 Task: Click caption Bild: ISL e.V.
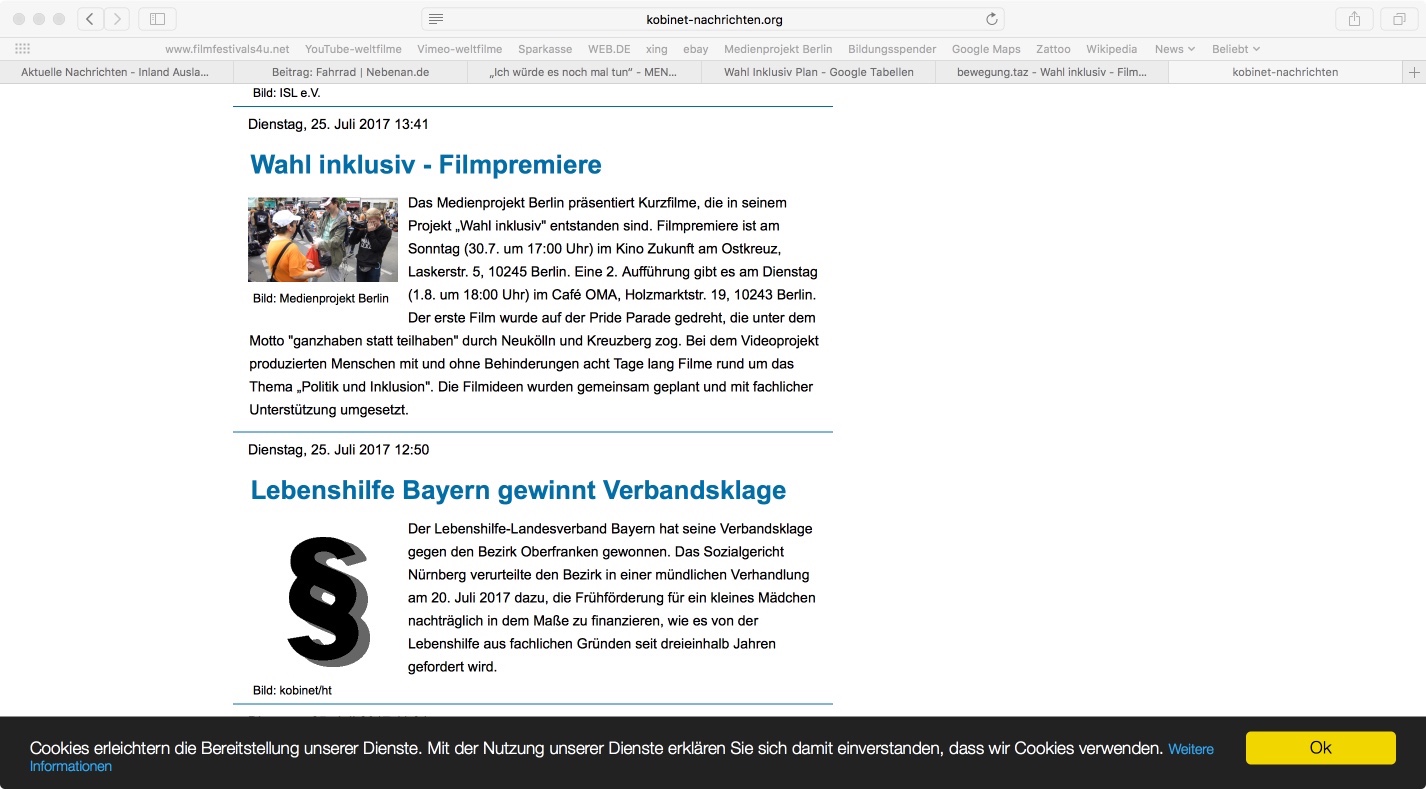tap(286, 93)
